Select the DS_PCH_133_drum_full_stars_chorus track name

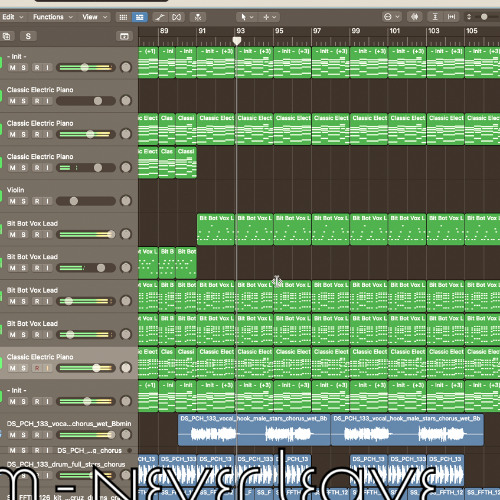point(66,464)
